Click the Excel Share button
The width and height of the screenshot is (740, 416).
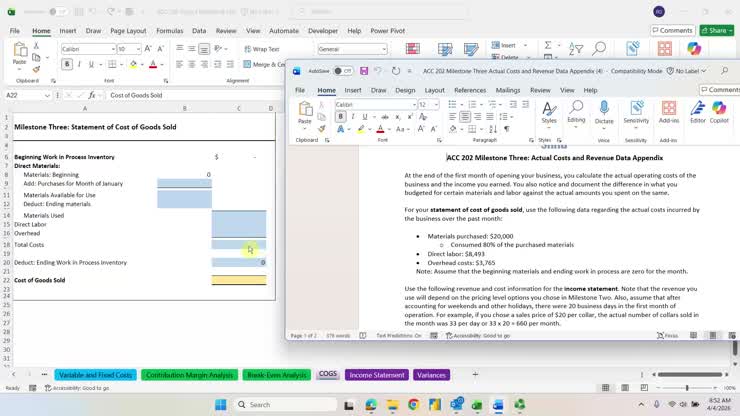tap(717, 31)
